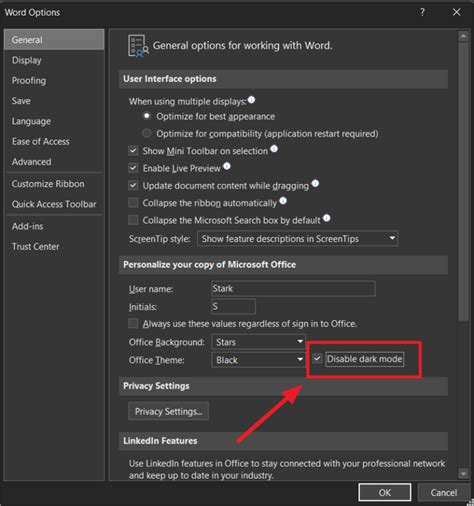474x506 pixels.
Task: Expand the Office Theme dropdown
Action: [x=258, y=360]
